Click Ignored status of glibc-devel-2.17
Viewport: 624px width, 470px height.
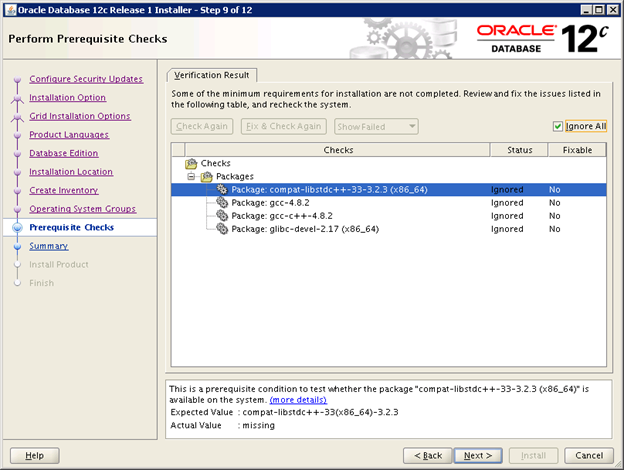[507, 229]
